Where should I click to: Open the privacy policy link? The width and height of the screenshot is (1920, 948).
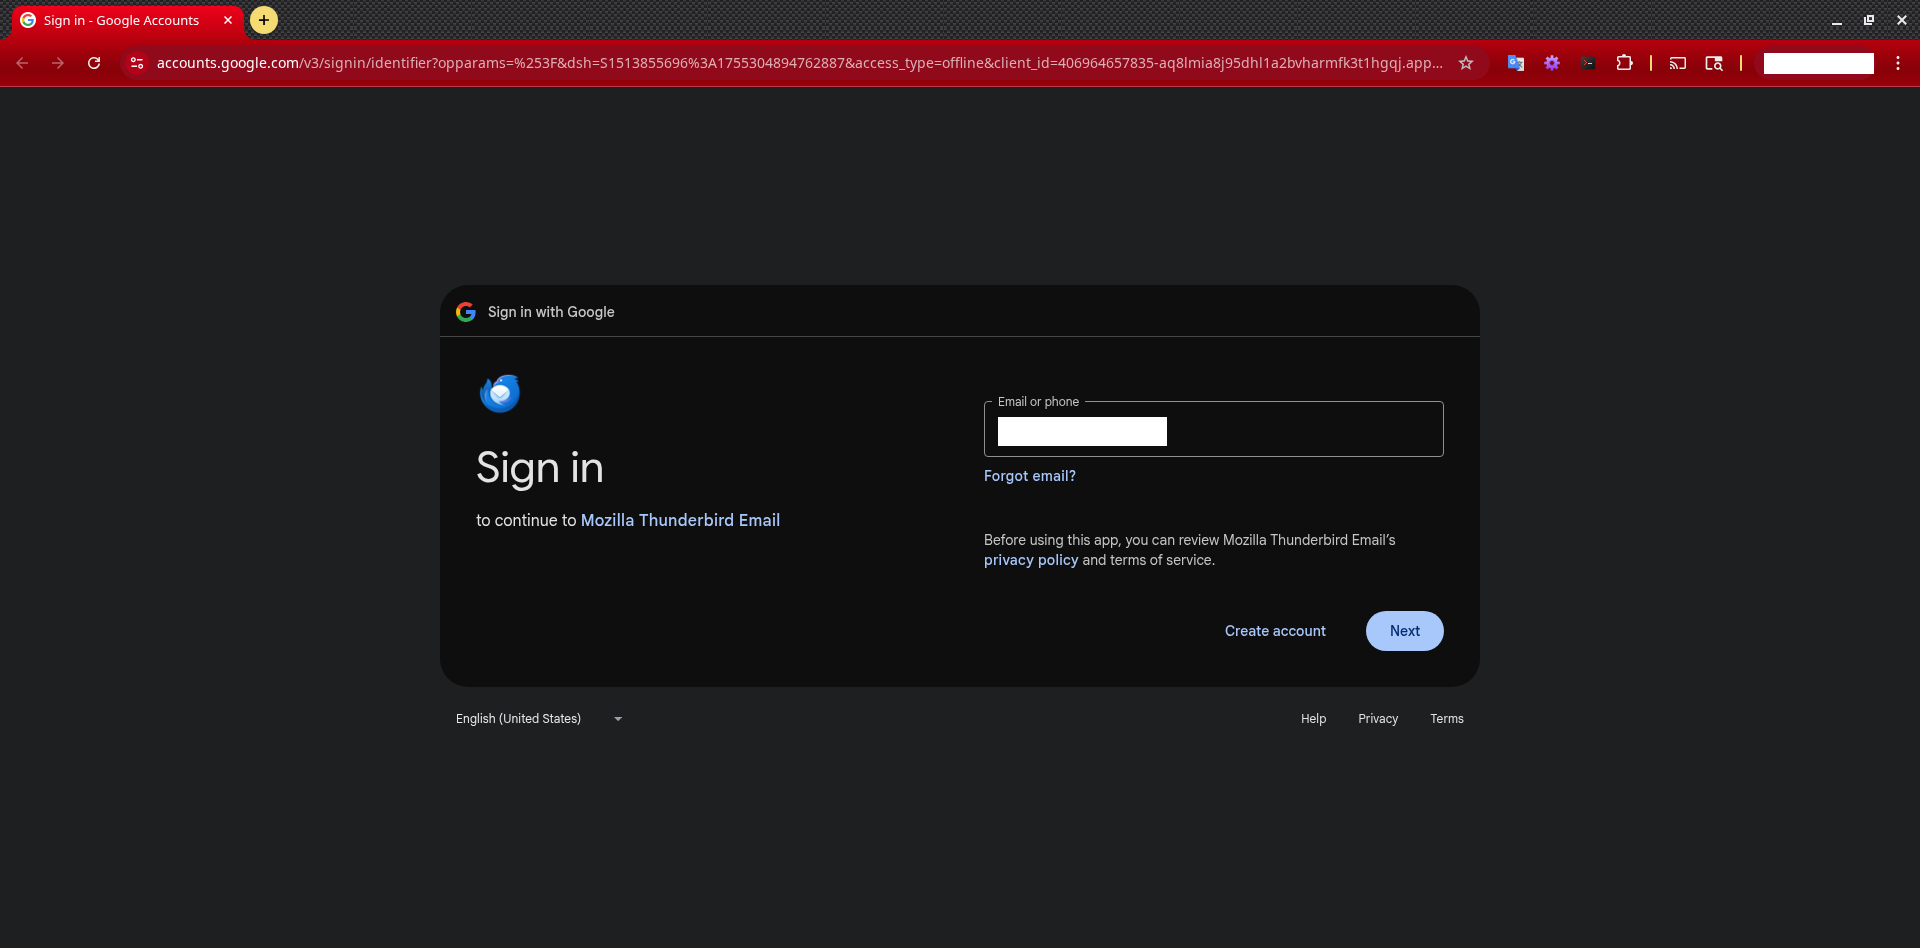click(1031, 560)
